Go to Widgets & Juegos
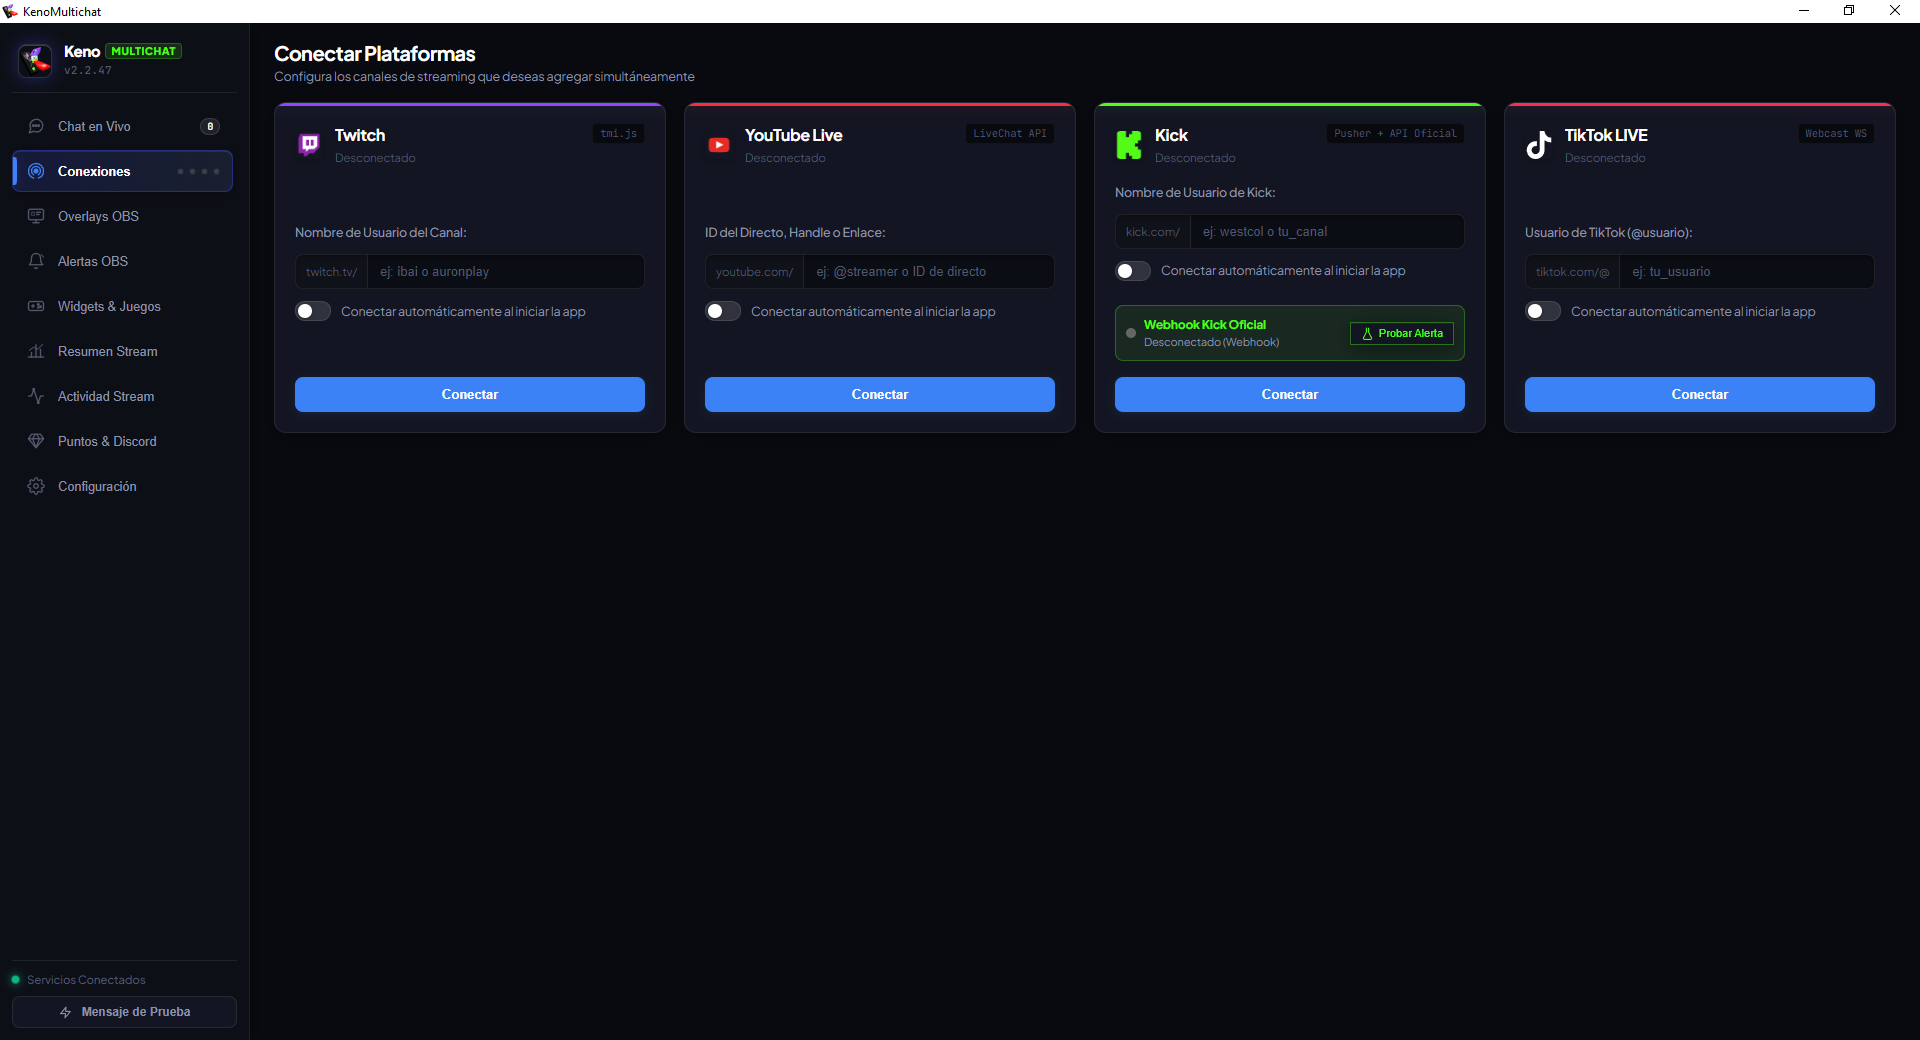The image size is (1920, 1040). coord(123,306)
